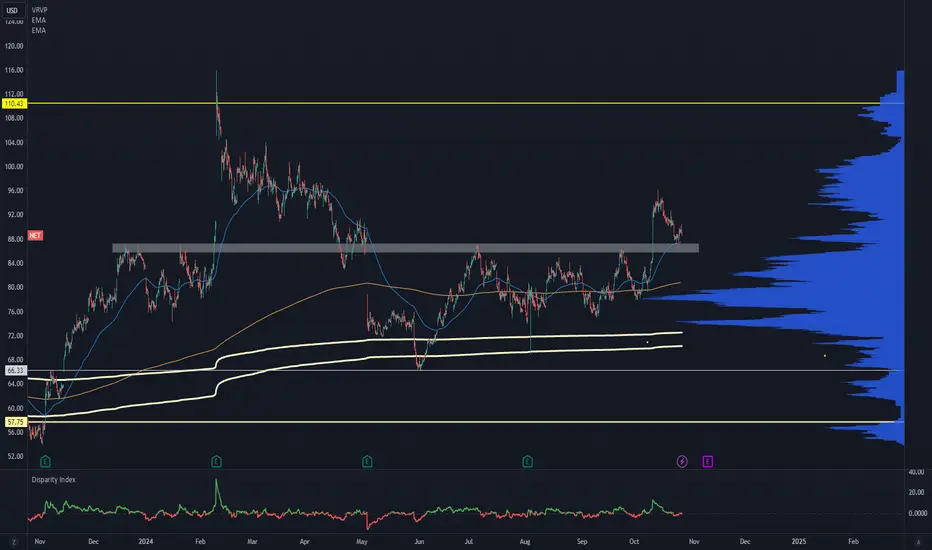This screenshot has width=932, height=550.
Task: Select the EMA label directly below VRVP
Action: [39, 20]
